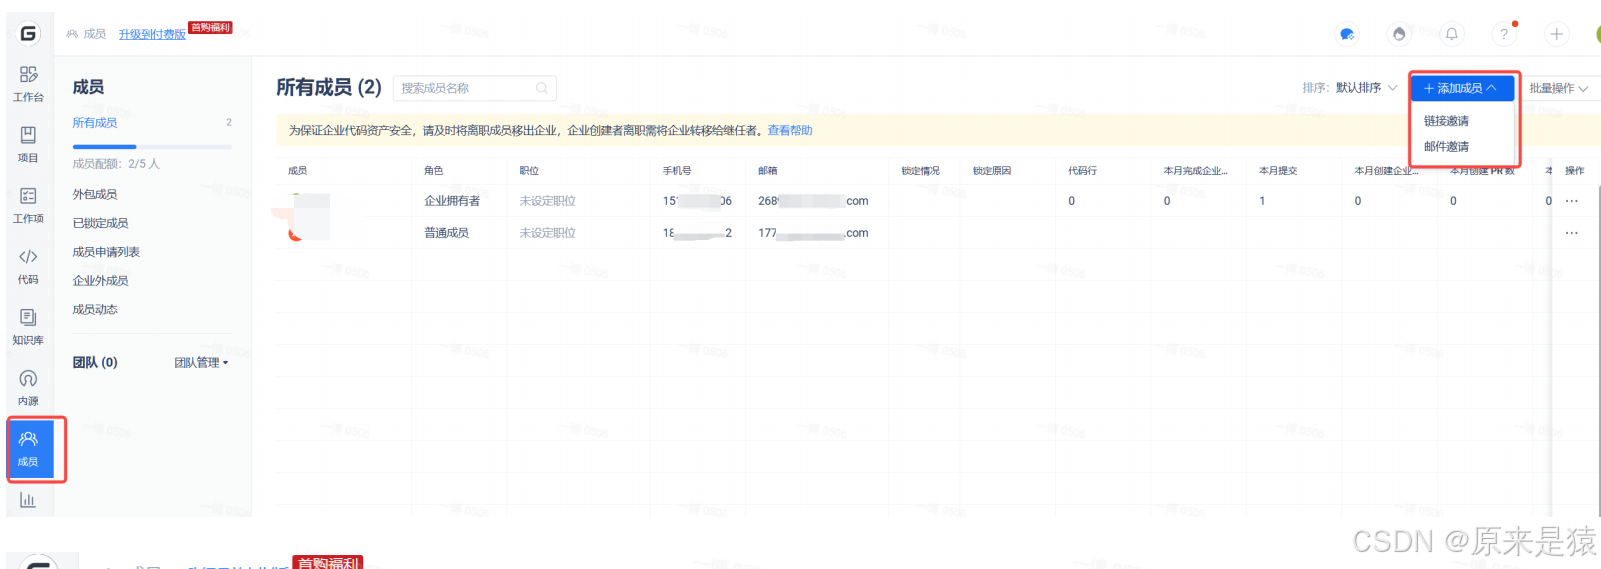Click the 职位 column header

click(x=529, y=171)
